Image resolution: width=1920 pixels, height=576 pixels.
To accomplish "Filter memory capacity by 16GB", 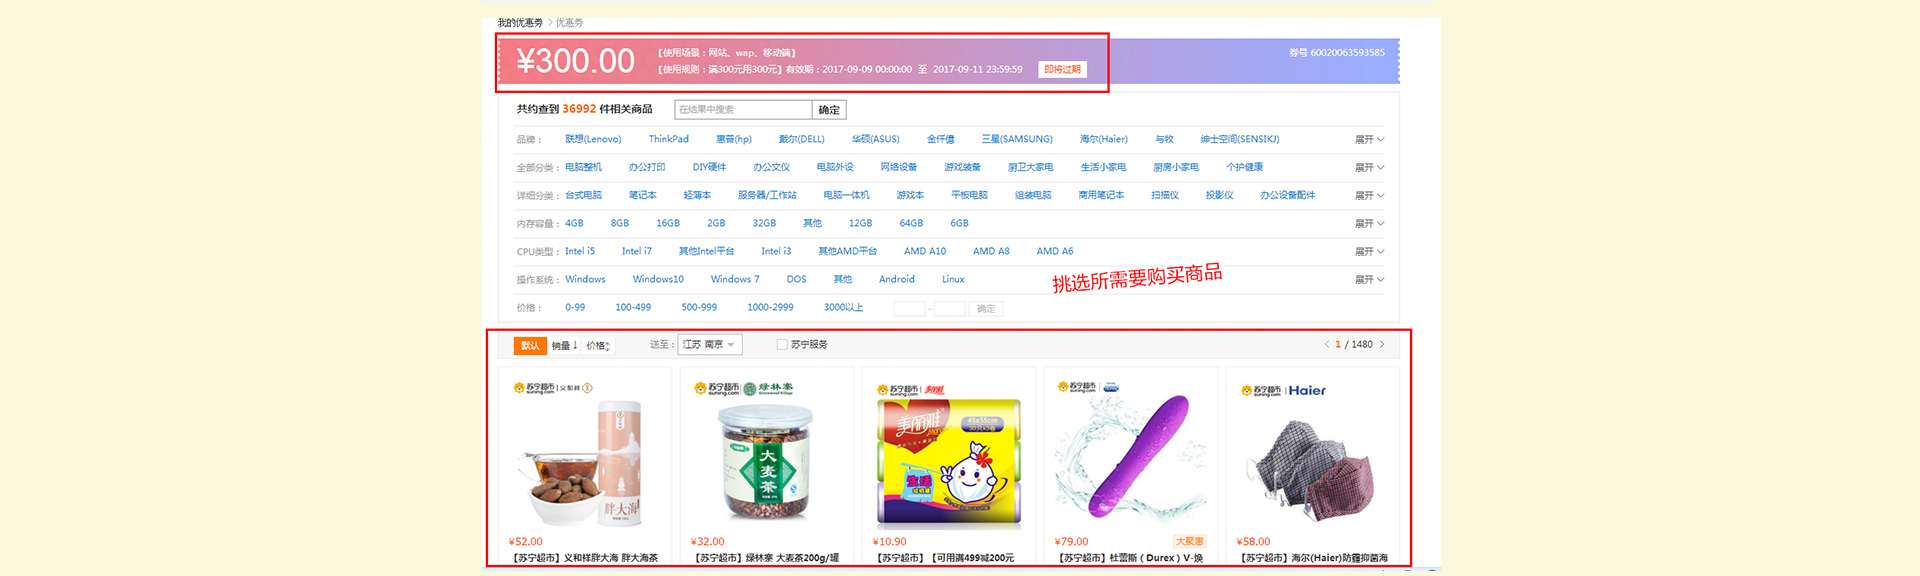I will 668,223.
